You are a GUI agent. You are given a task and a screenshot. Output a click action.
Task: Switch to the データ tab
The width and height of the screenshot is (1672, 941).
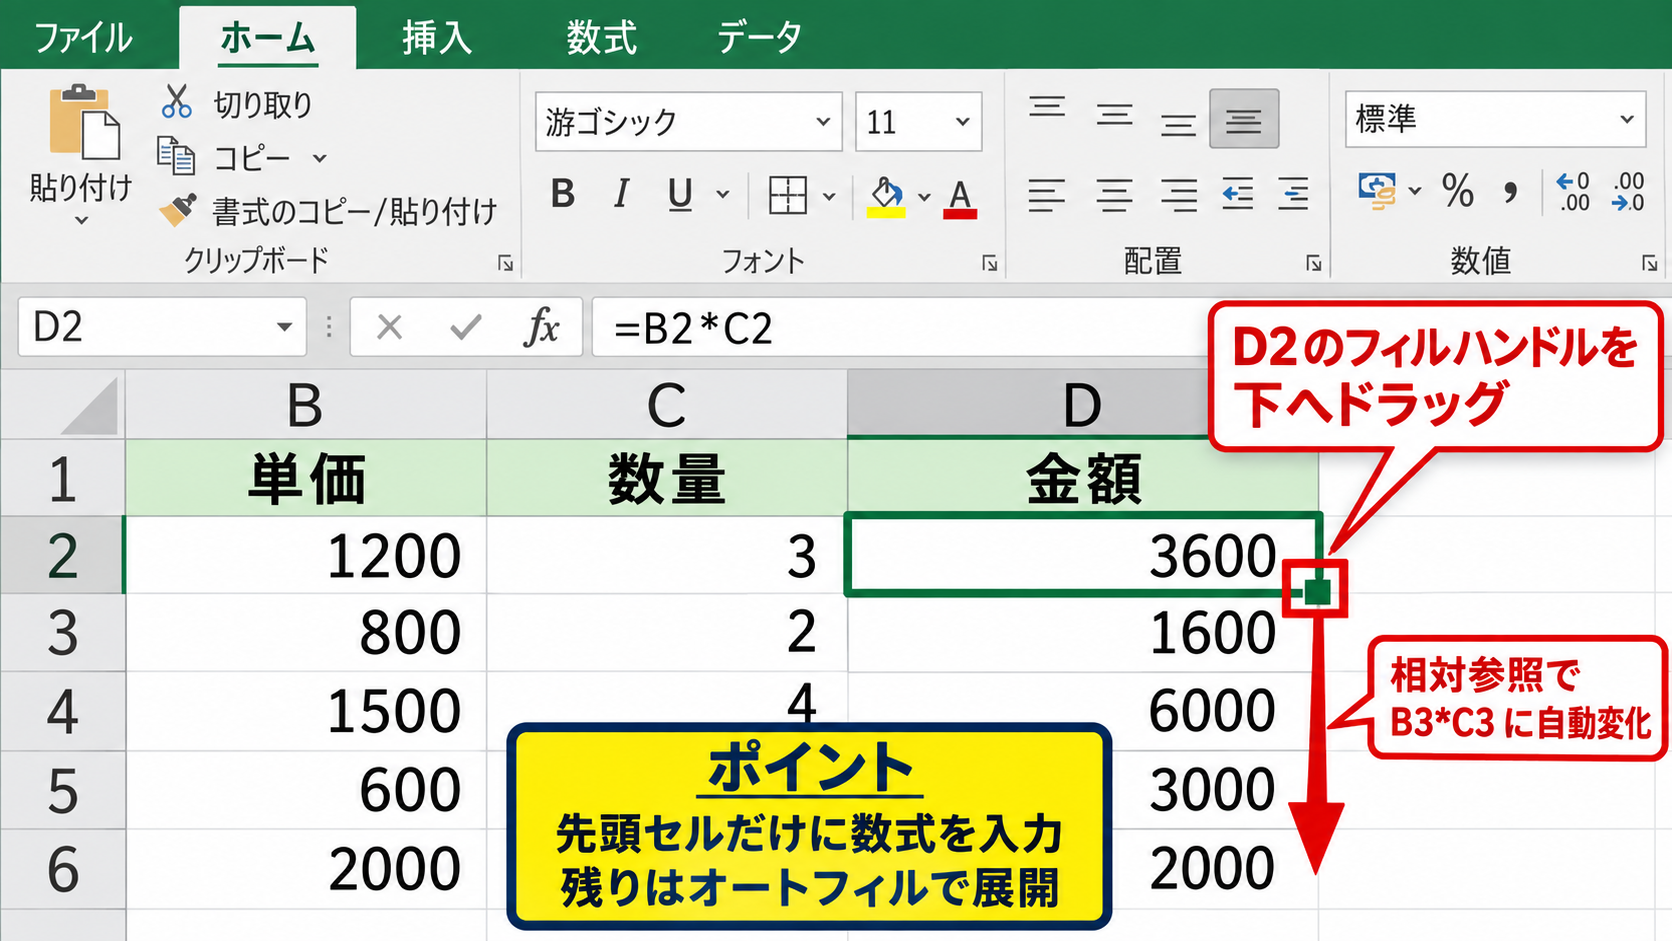(760, 38)
